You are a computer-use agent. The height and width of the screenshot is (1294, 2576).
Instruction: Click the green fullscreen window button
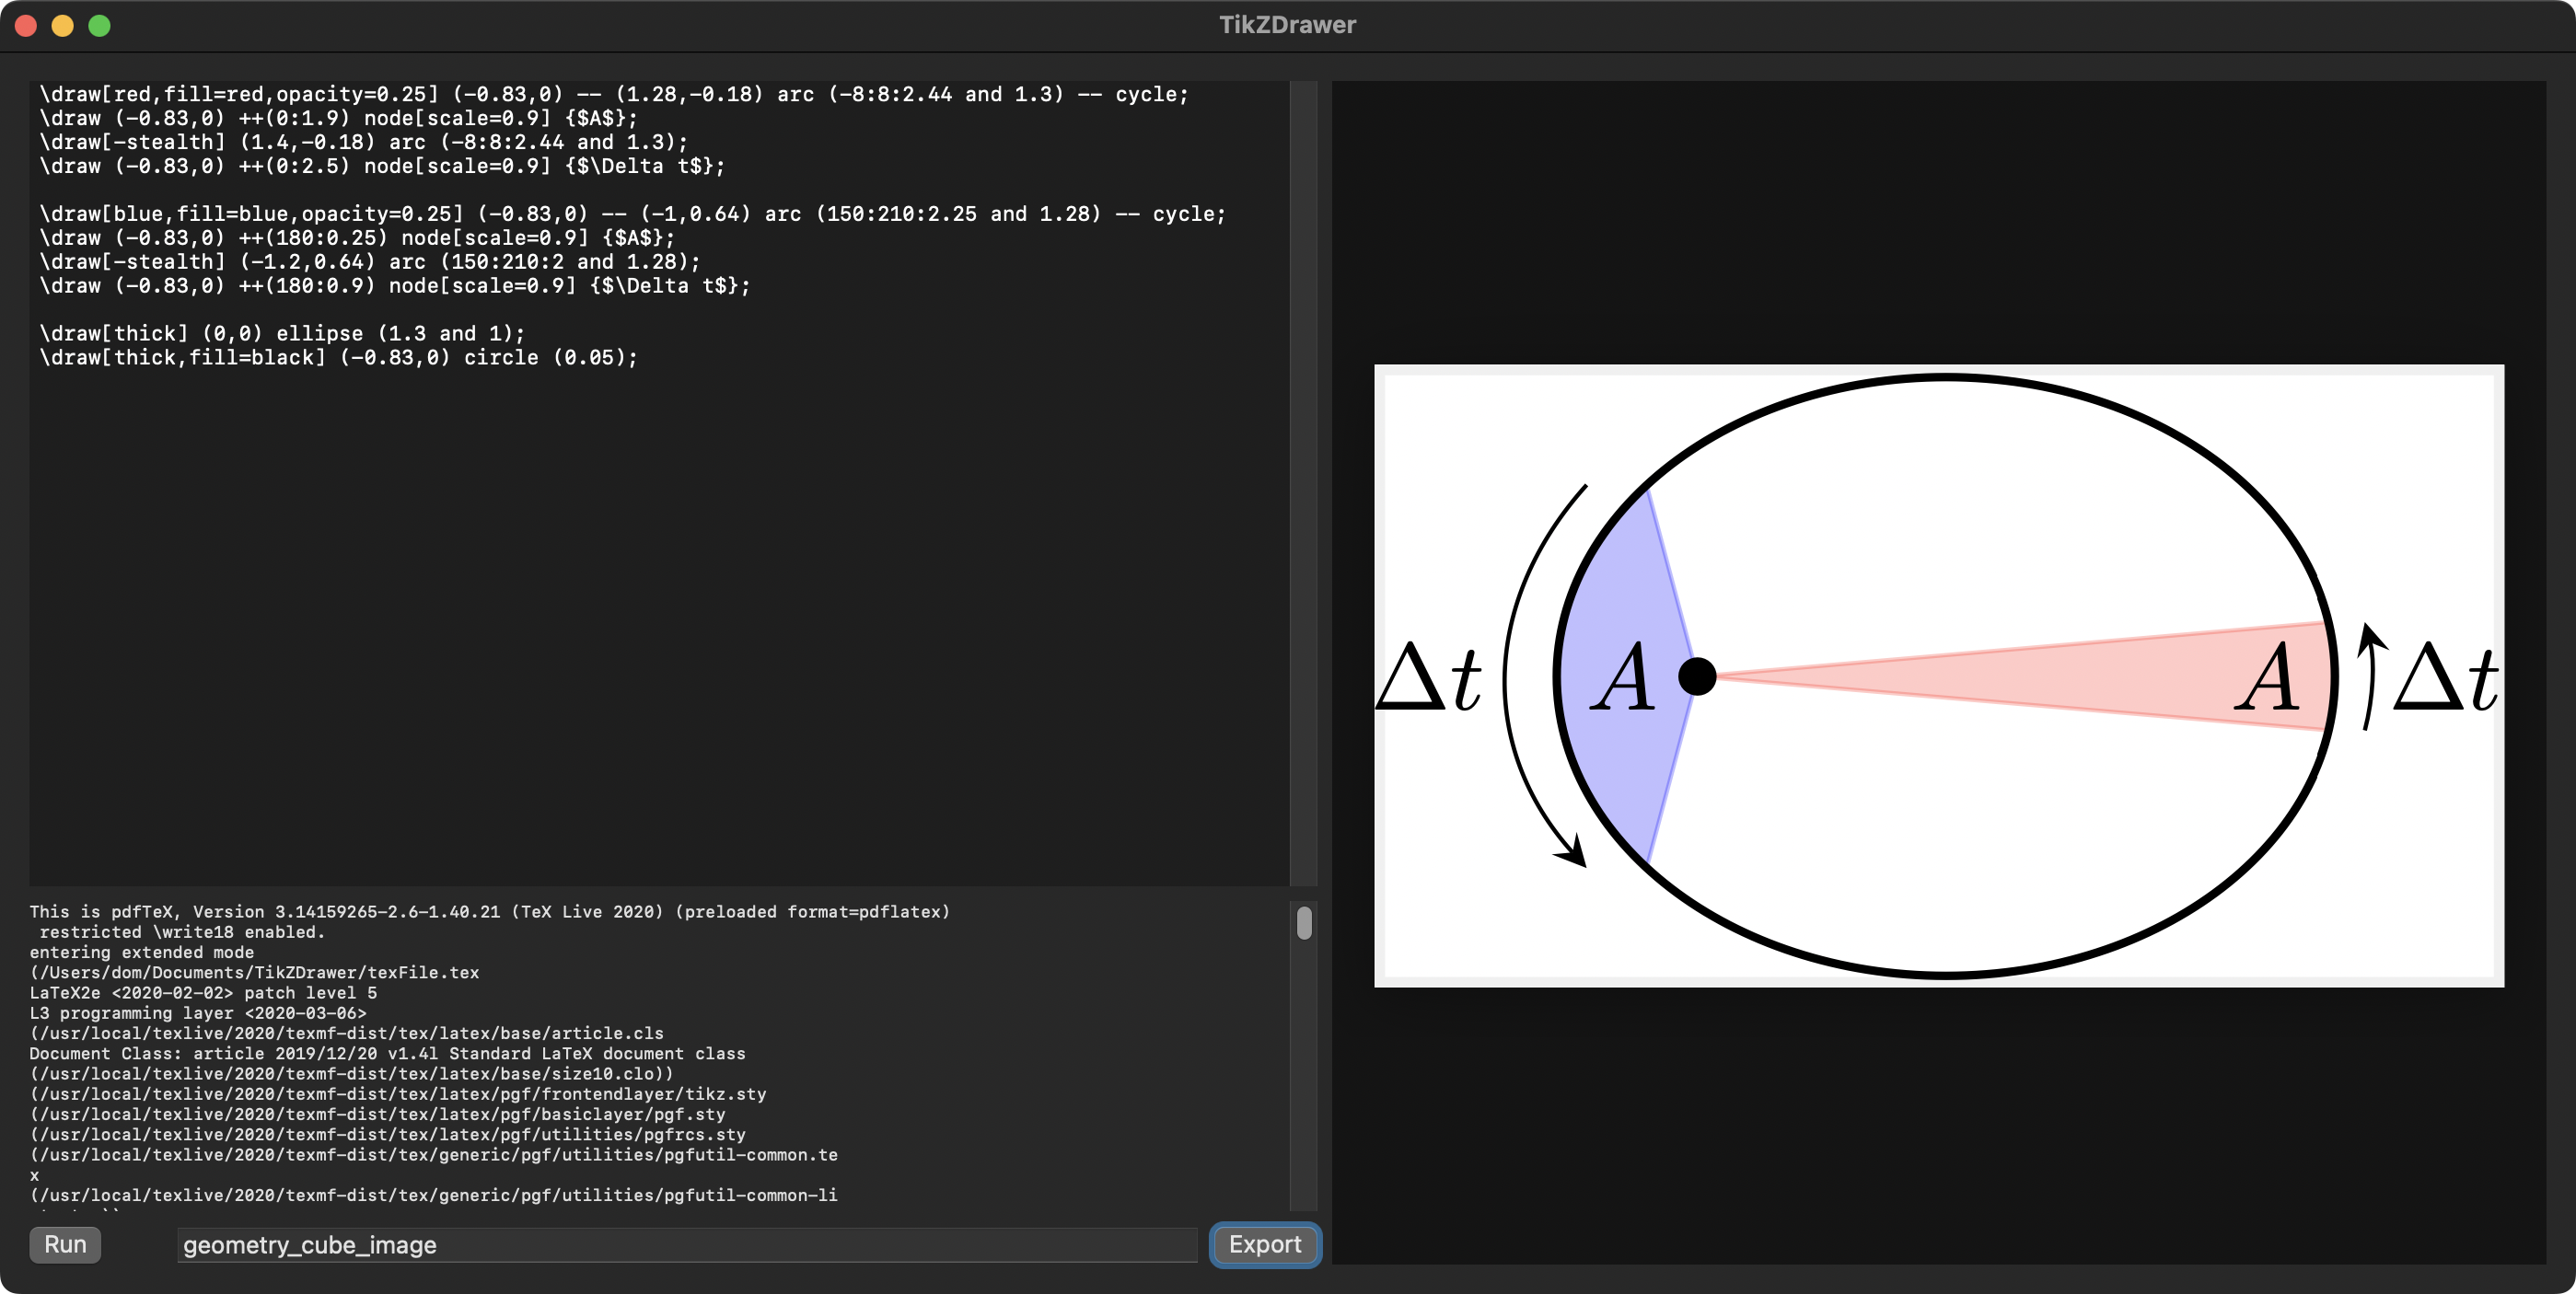pyautogui.click(x=99, y=25)
